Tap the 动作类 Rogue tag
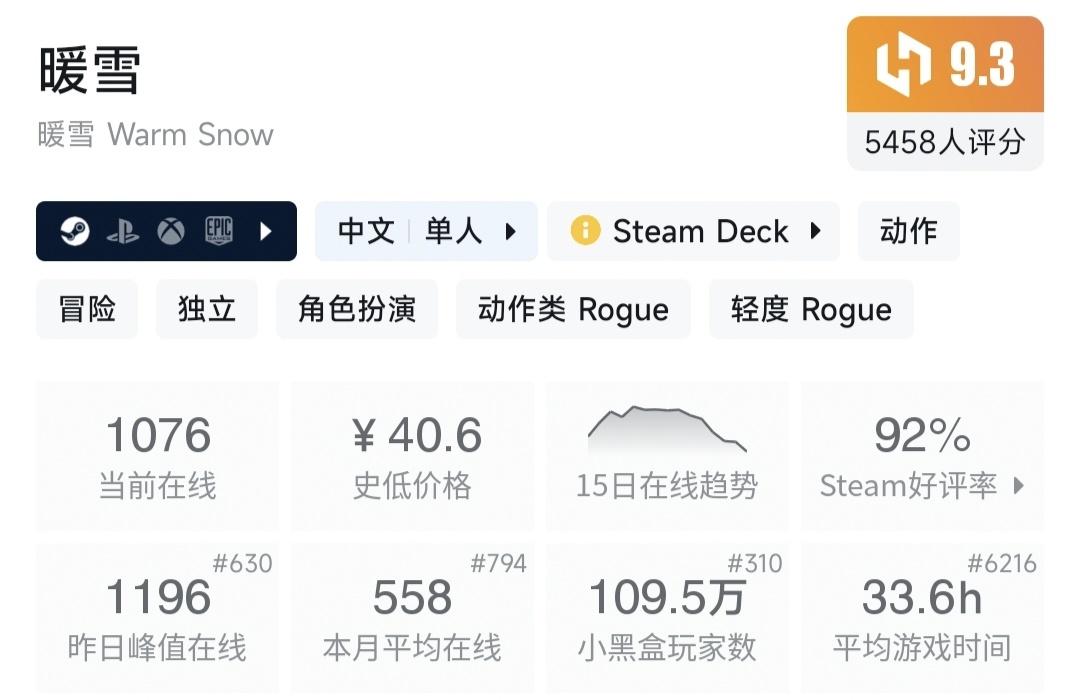The height and width of the screenshot is (700, 1080). click(x=573, y=309)
